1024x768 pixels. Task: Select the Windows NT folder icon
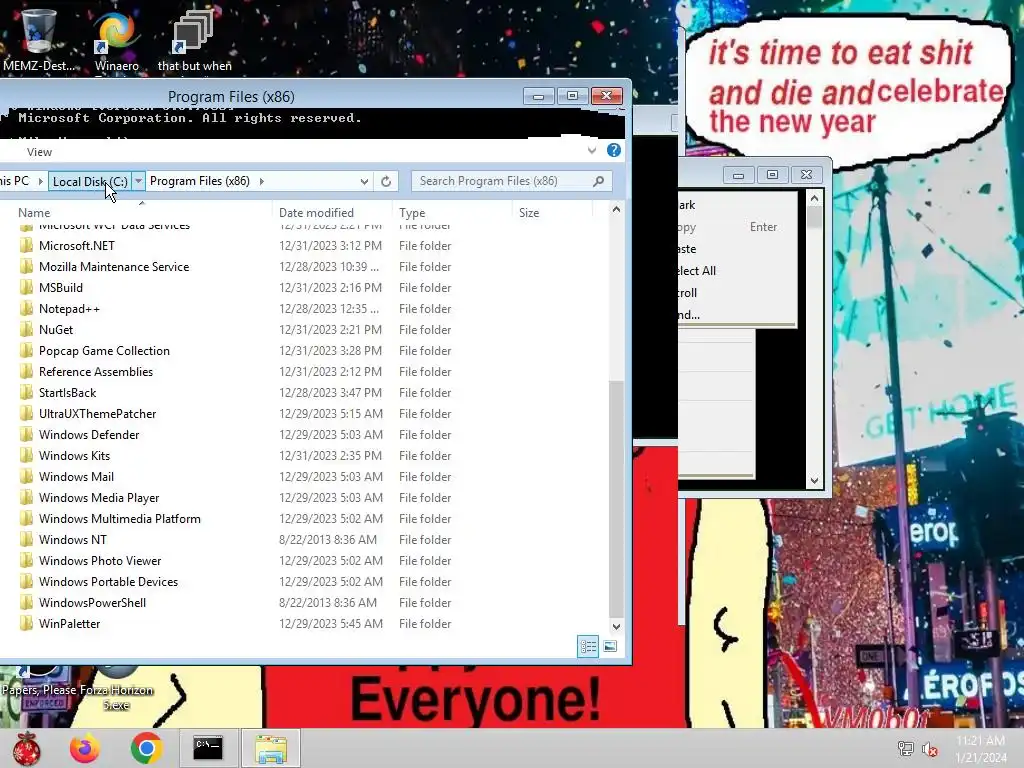tap(26, 539)
